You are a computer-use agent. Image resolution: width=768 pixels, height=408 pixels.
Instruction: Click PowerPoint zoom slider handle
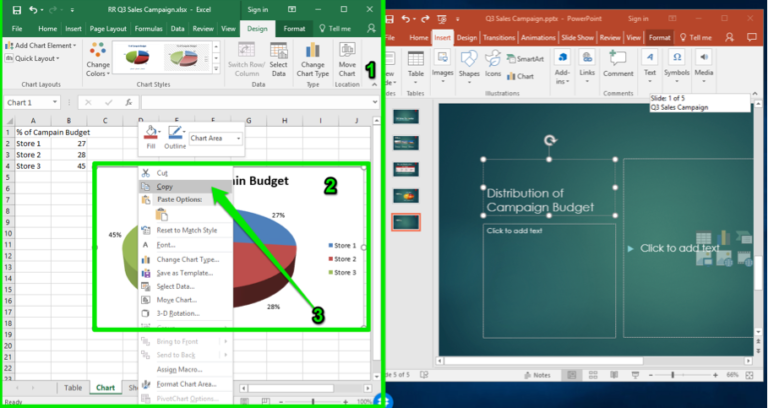pos(672,375)
